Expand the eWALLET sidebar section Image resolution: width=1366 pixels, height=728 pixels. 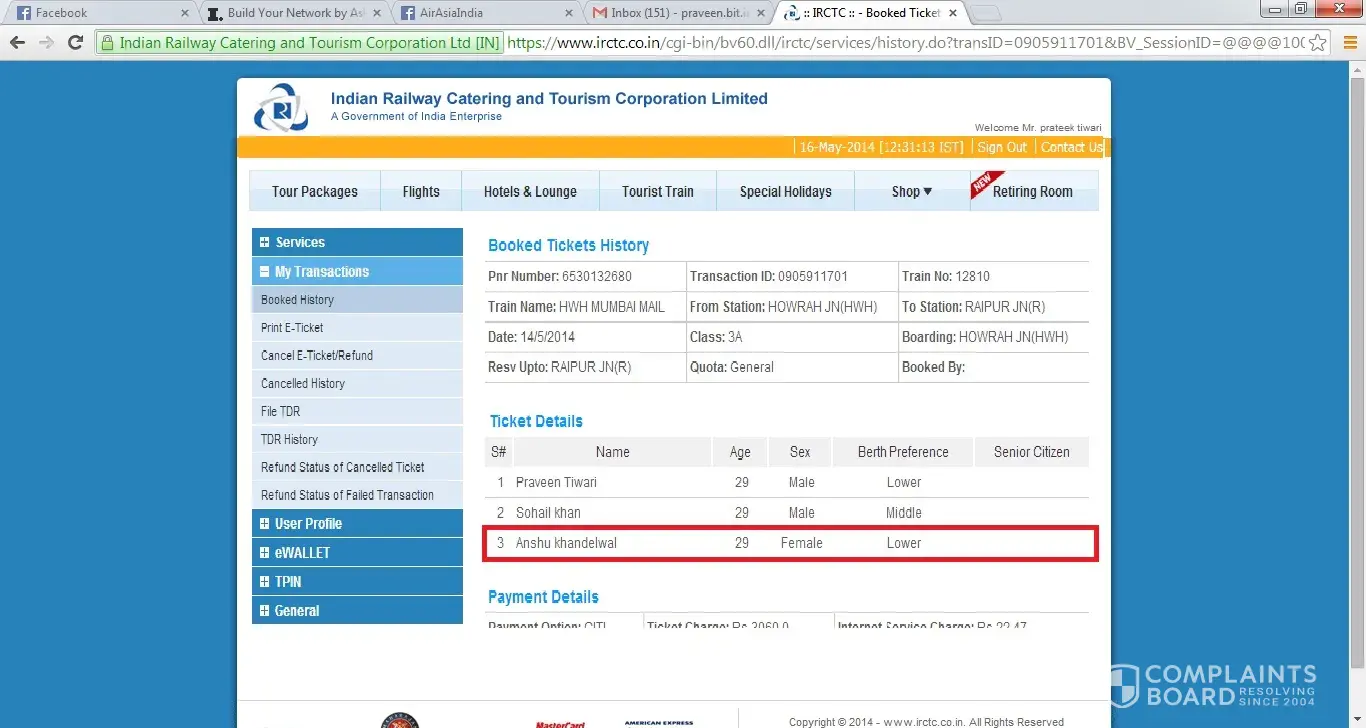pyautogui.click(x=357, y=552)
